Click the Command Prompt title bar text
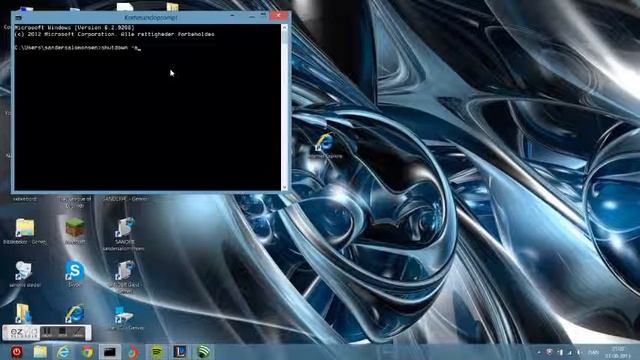The image size is (640, 360). tap(151, 18)
